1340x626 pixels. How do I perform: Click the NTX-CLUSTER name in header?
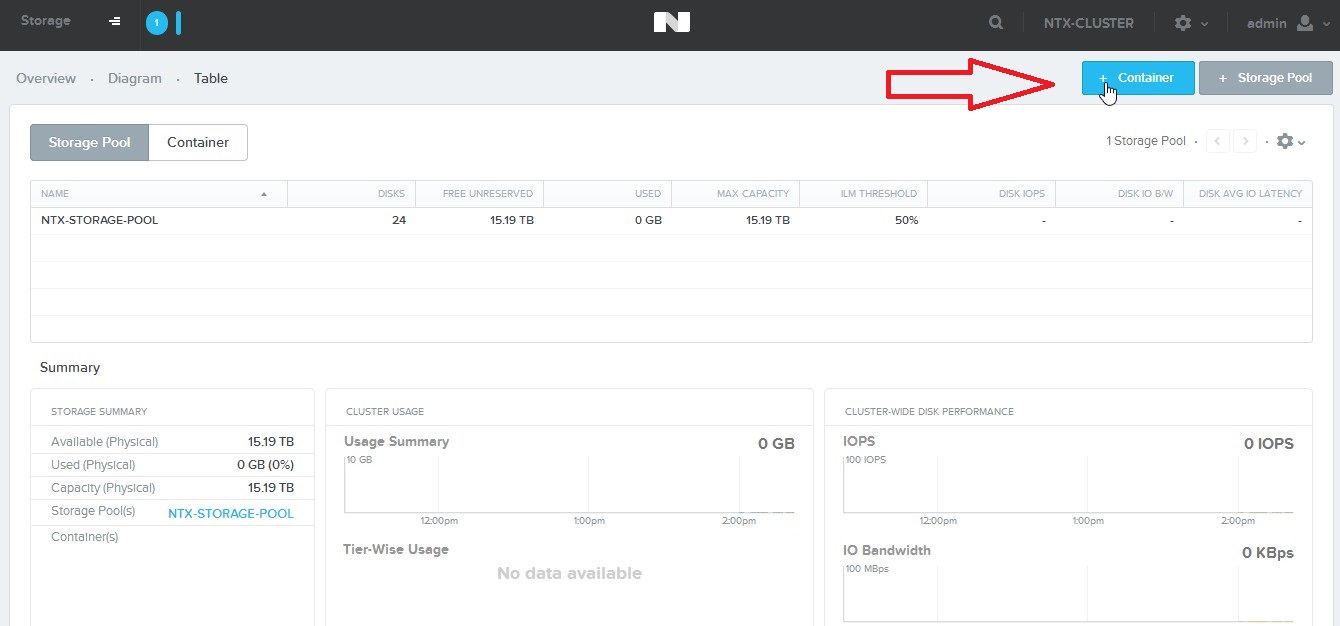coord(1088,23)
